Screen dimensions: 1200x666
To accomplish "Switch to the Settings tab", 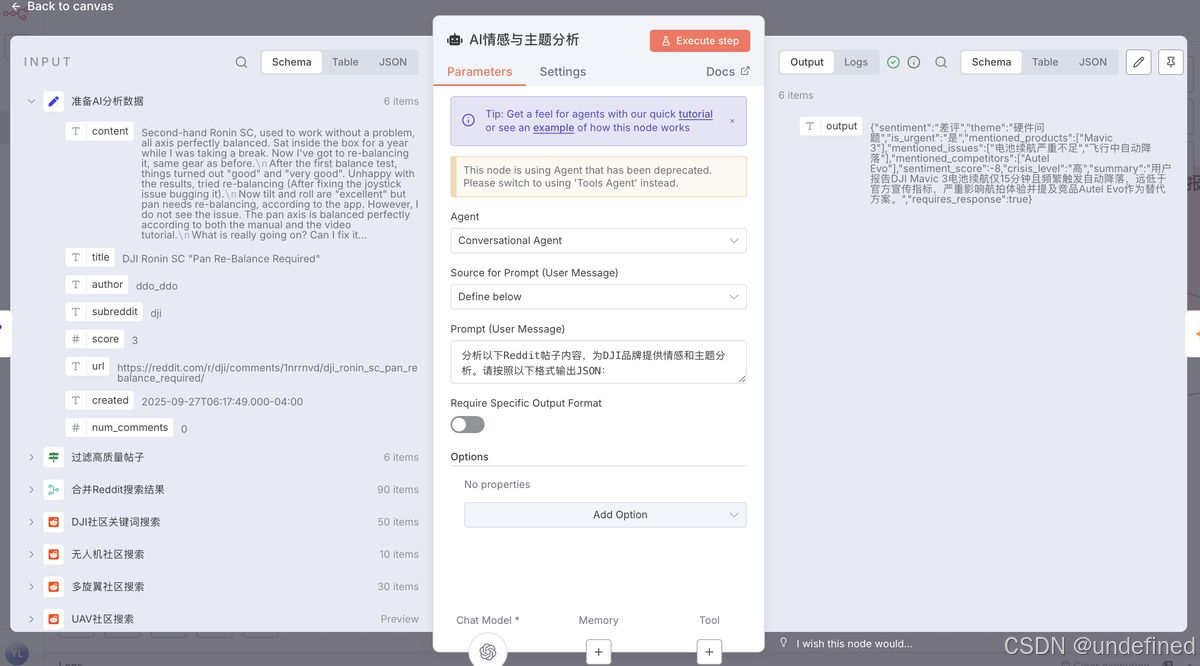I will (562, 71).
